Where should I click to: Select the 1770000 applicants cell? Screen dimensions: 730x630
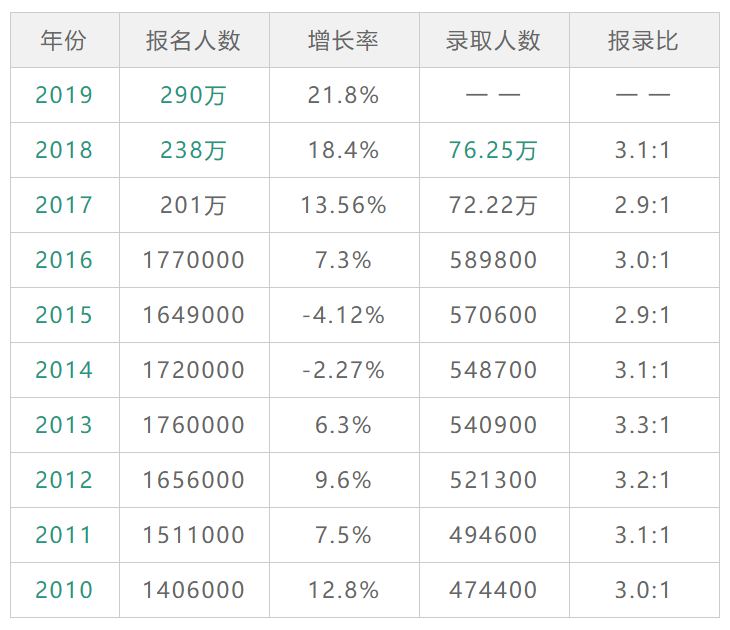(194, 260)
